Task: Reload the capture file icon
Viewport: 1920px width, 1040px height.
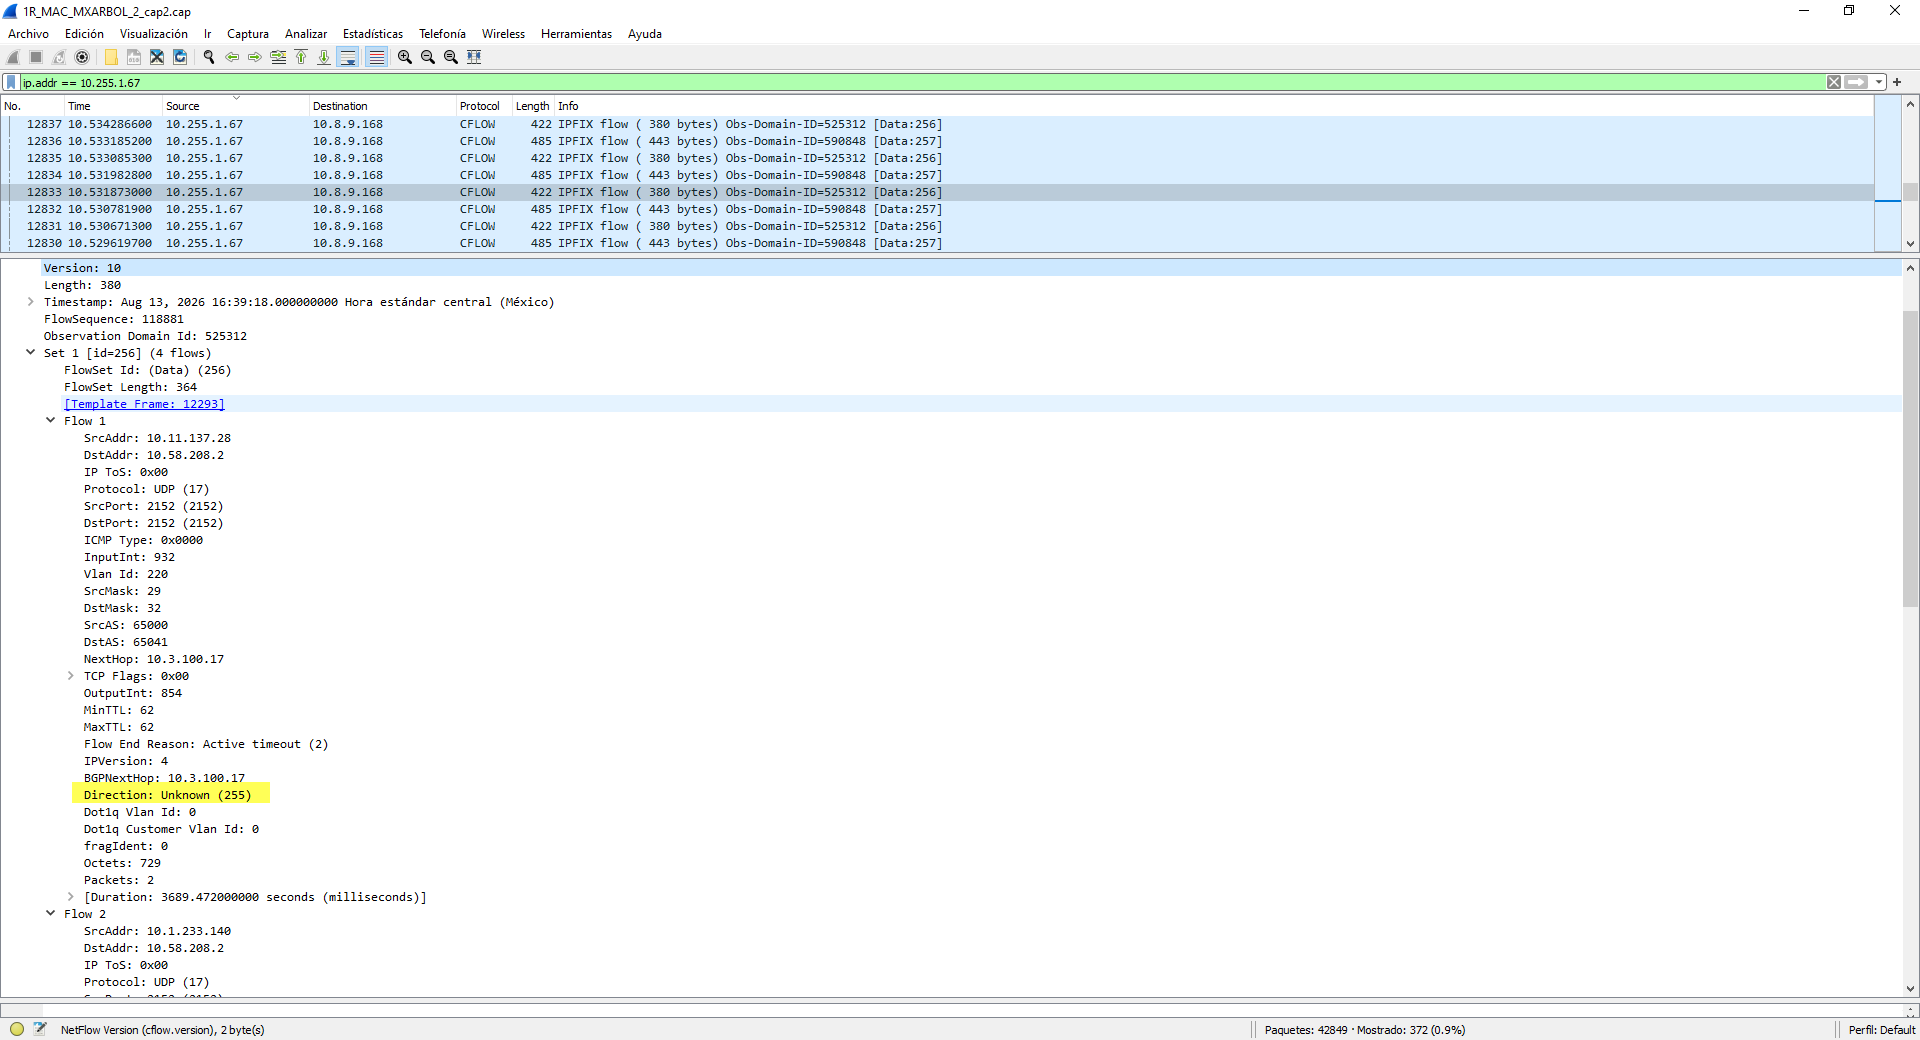Action: coord(180,57)
